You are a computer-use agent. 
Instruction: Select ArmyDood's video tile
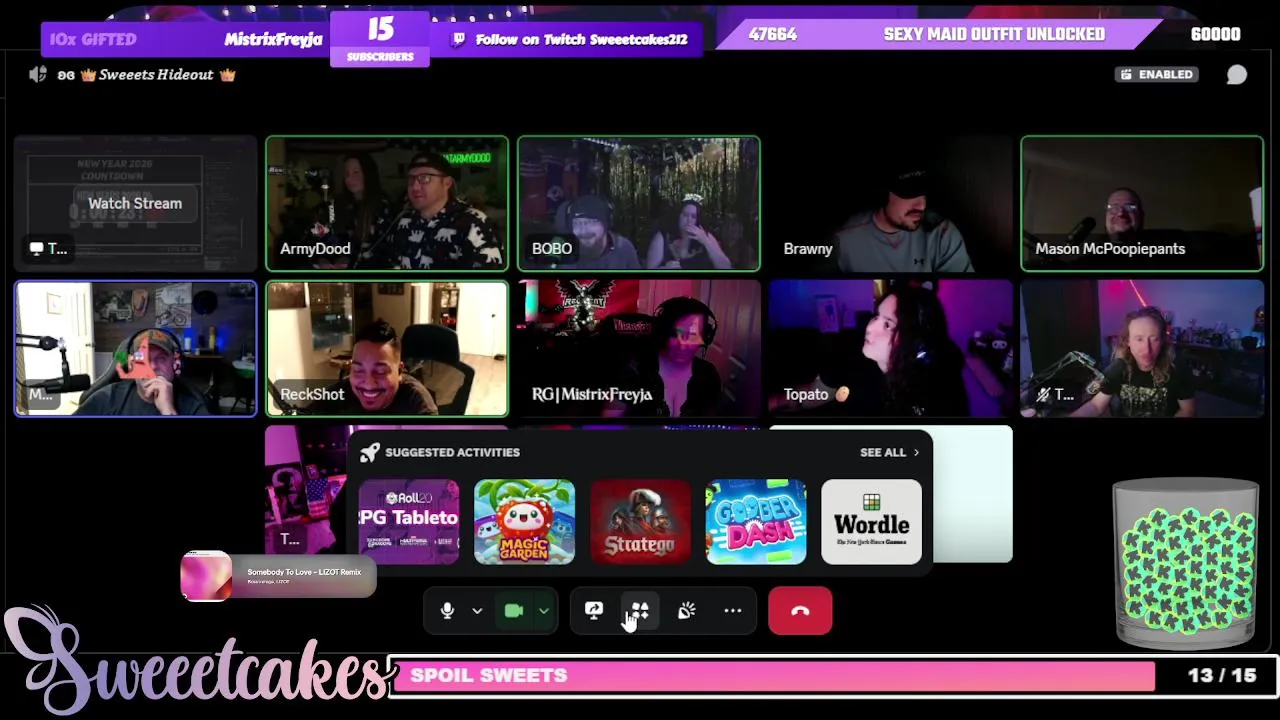pyautogui.click(x=387, y=204)
